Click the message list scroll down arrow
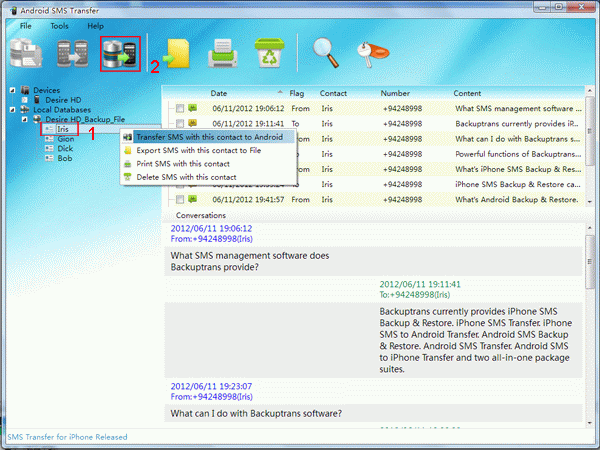Viewport: 600px width, 450px height. (590, 201)
